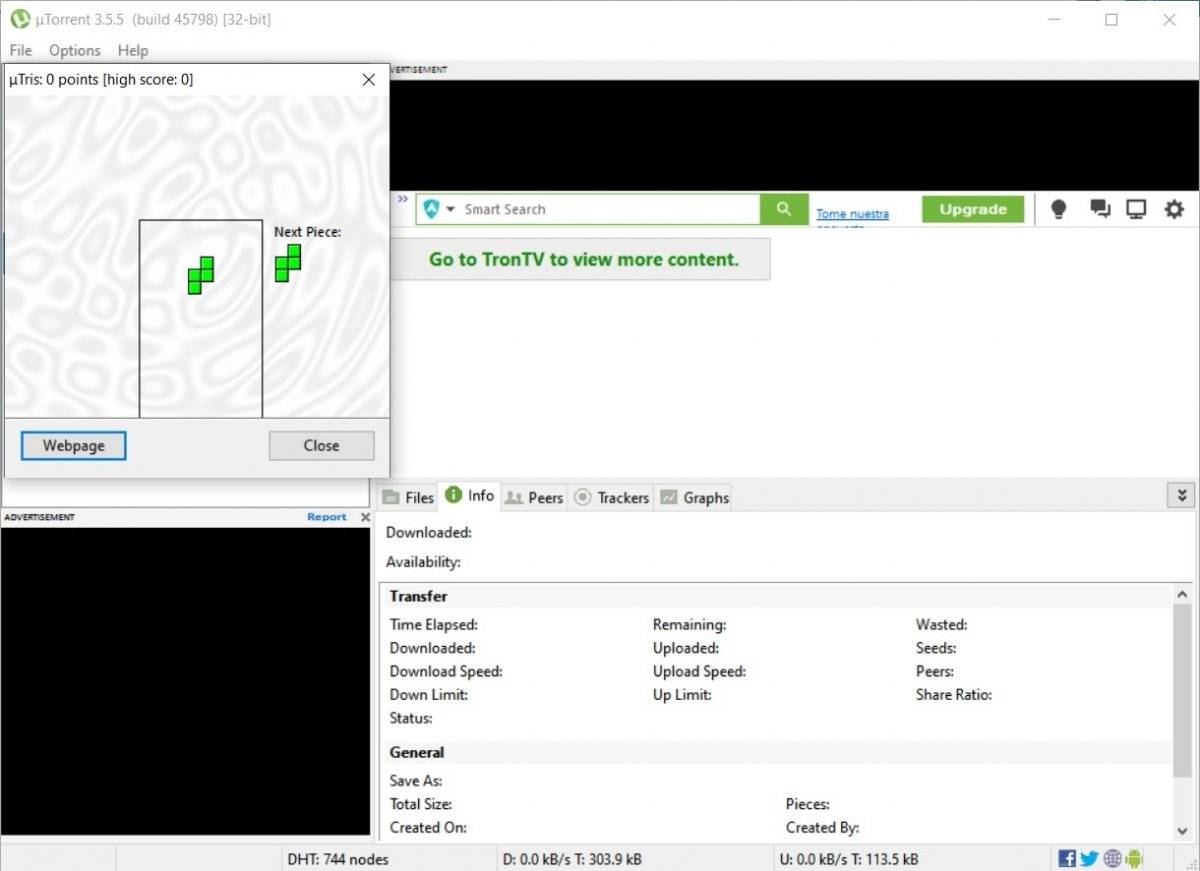Click the green search magnifier button
Viewport: 1200px width, 871px height.
tap(783, 209)
